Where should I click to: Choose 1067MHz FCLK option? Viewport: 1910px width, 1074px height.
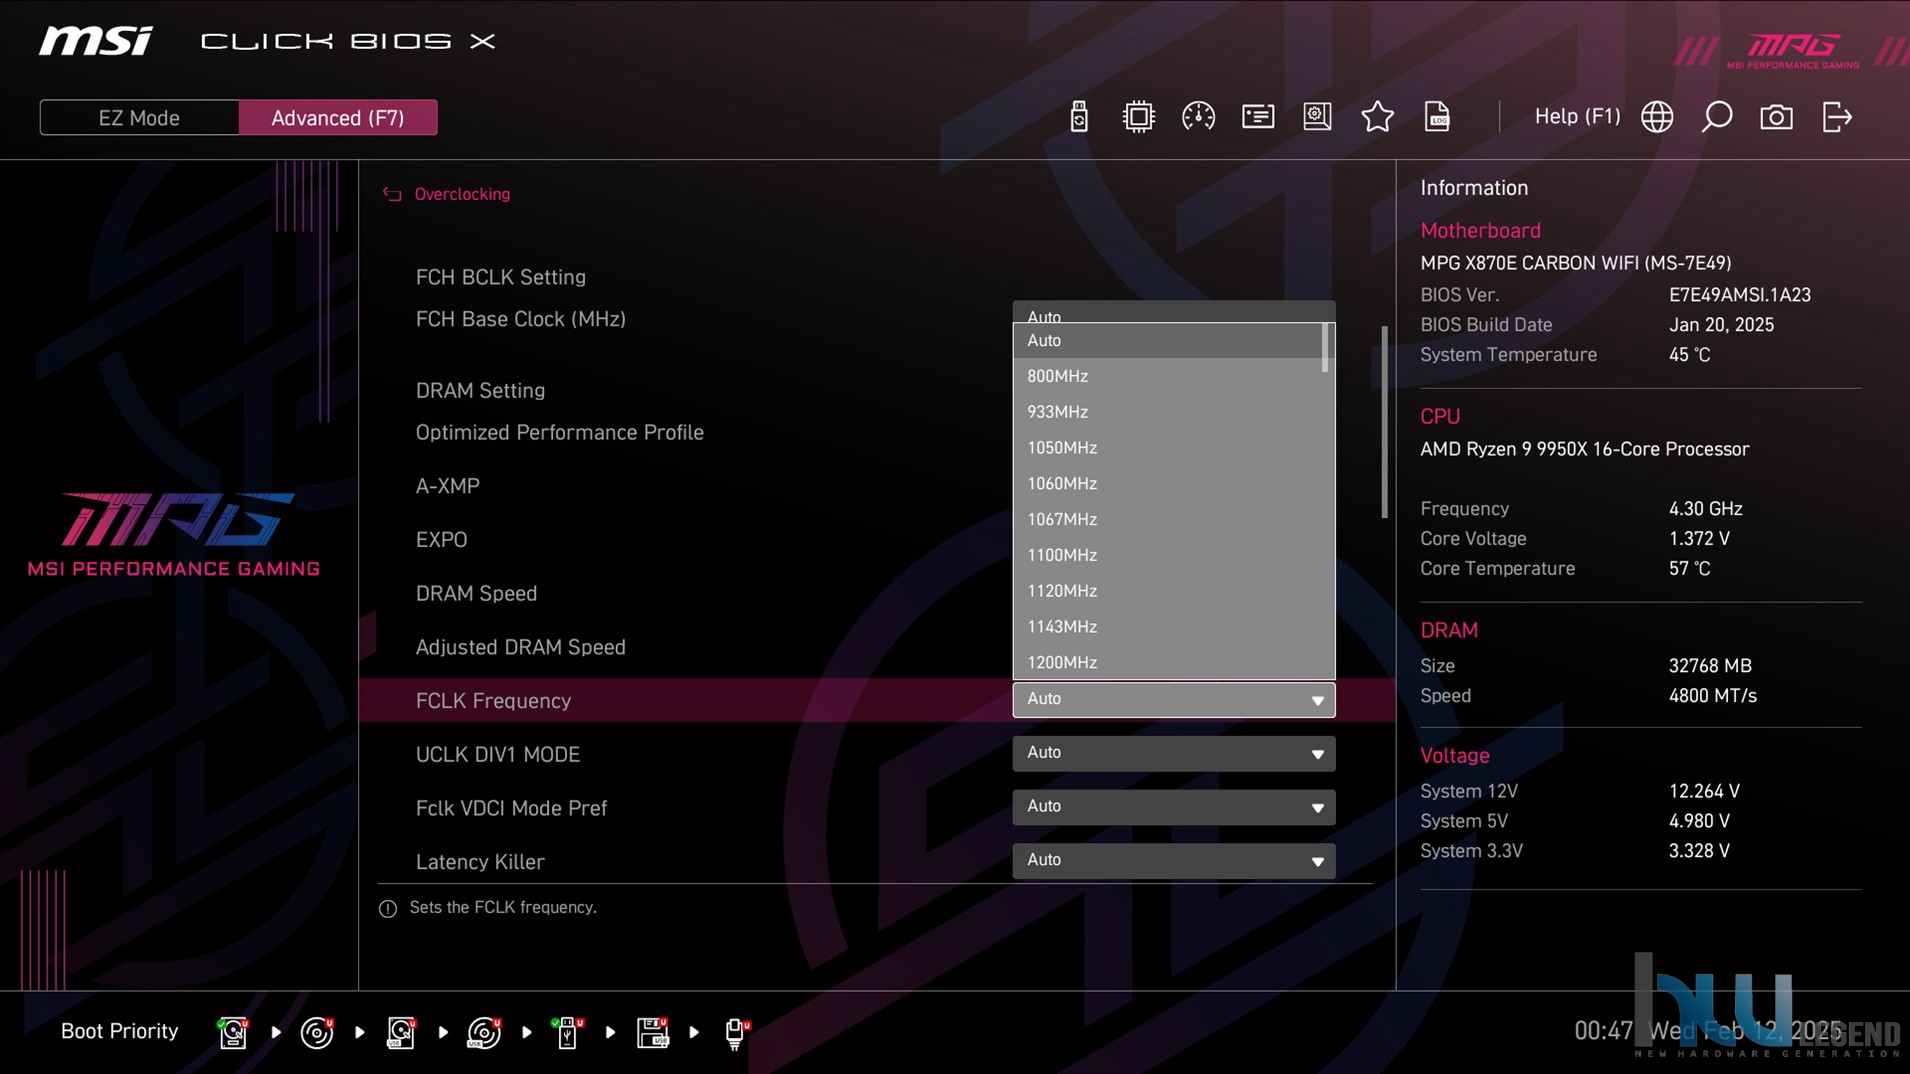coord(1168,520)
